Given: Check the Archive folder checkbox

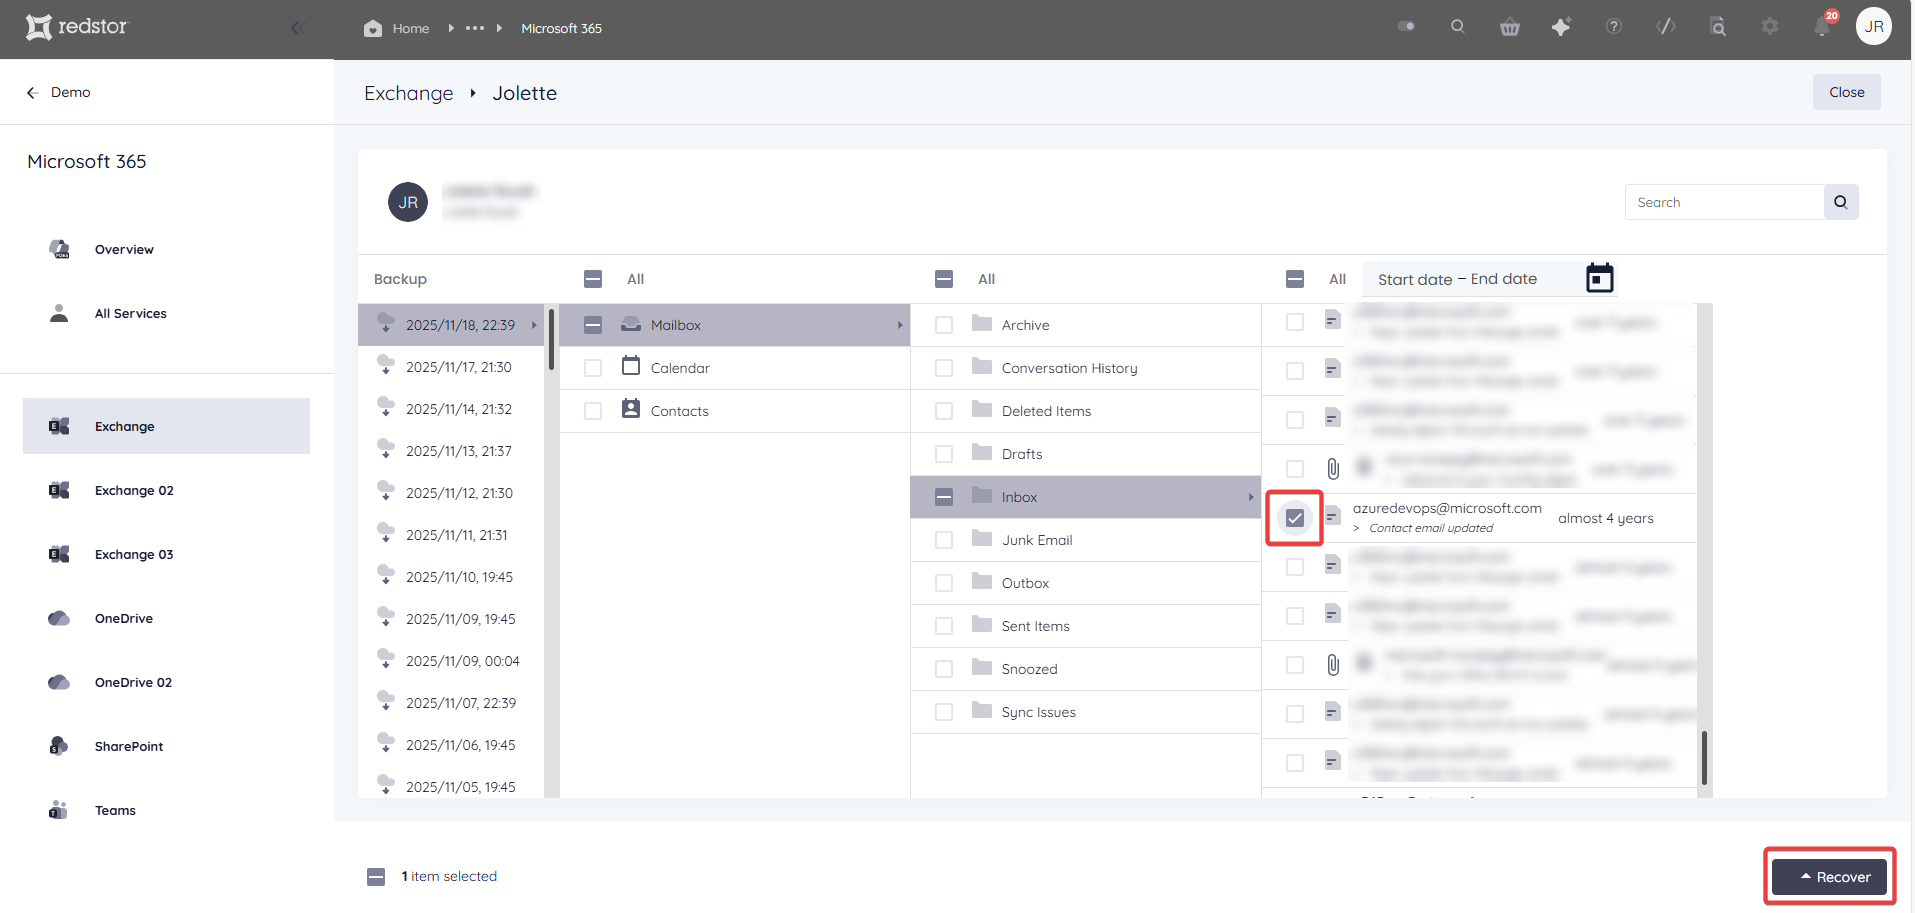Looking at the screenshot, I should coord(944,325).
